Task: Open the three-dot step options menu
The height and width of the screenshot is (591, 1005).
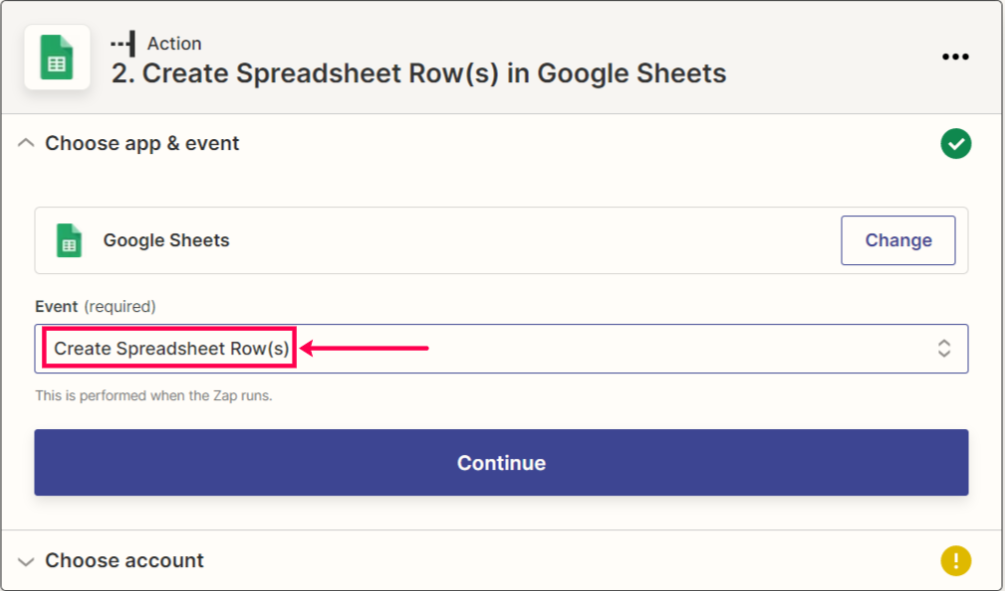Action: pyautogui.click(x=955, y=57)
